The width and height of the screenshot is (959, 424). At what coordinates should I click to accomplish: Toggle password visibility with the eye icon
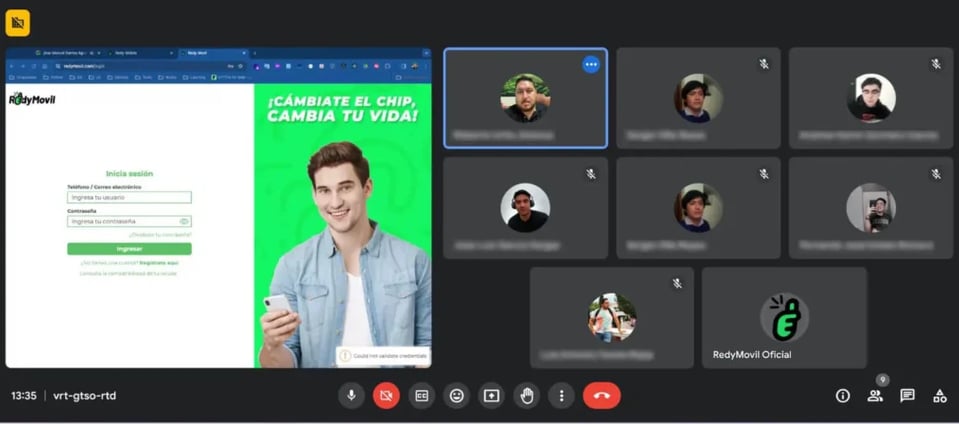[x=184, y=221]
